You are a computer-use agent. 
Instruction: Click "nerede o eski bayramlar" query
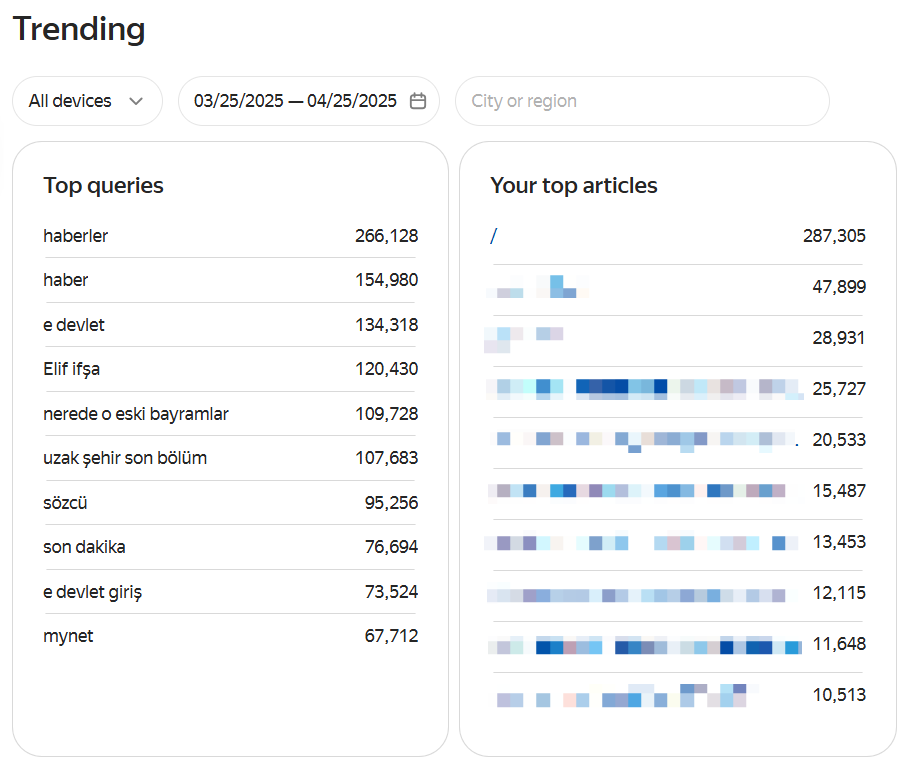(x=136, y=414)
